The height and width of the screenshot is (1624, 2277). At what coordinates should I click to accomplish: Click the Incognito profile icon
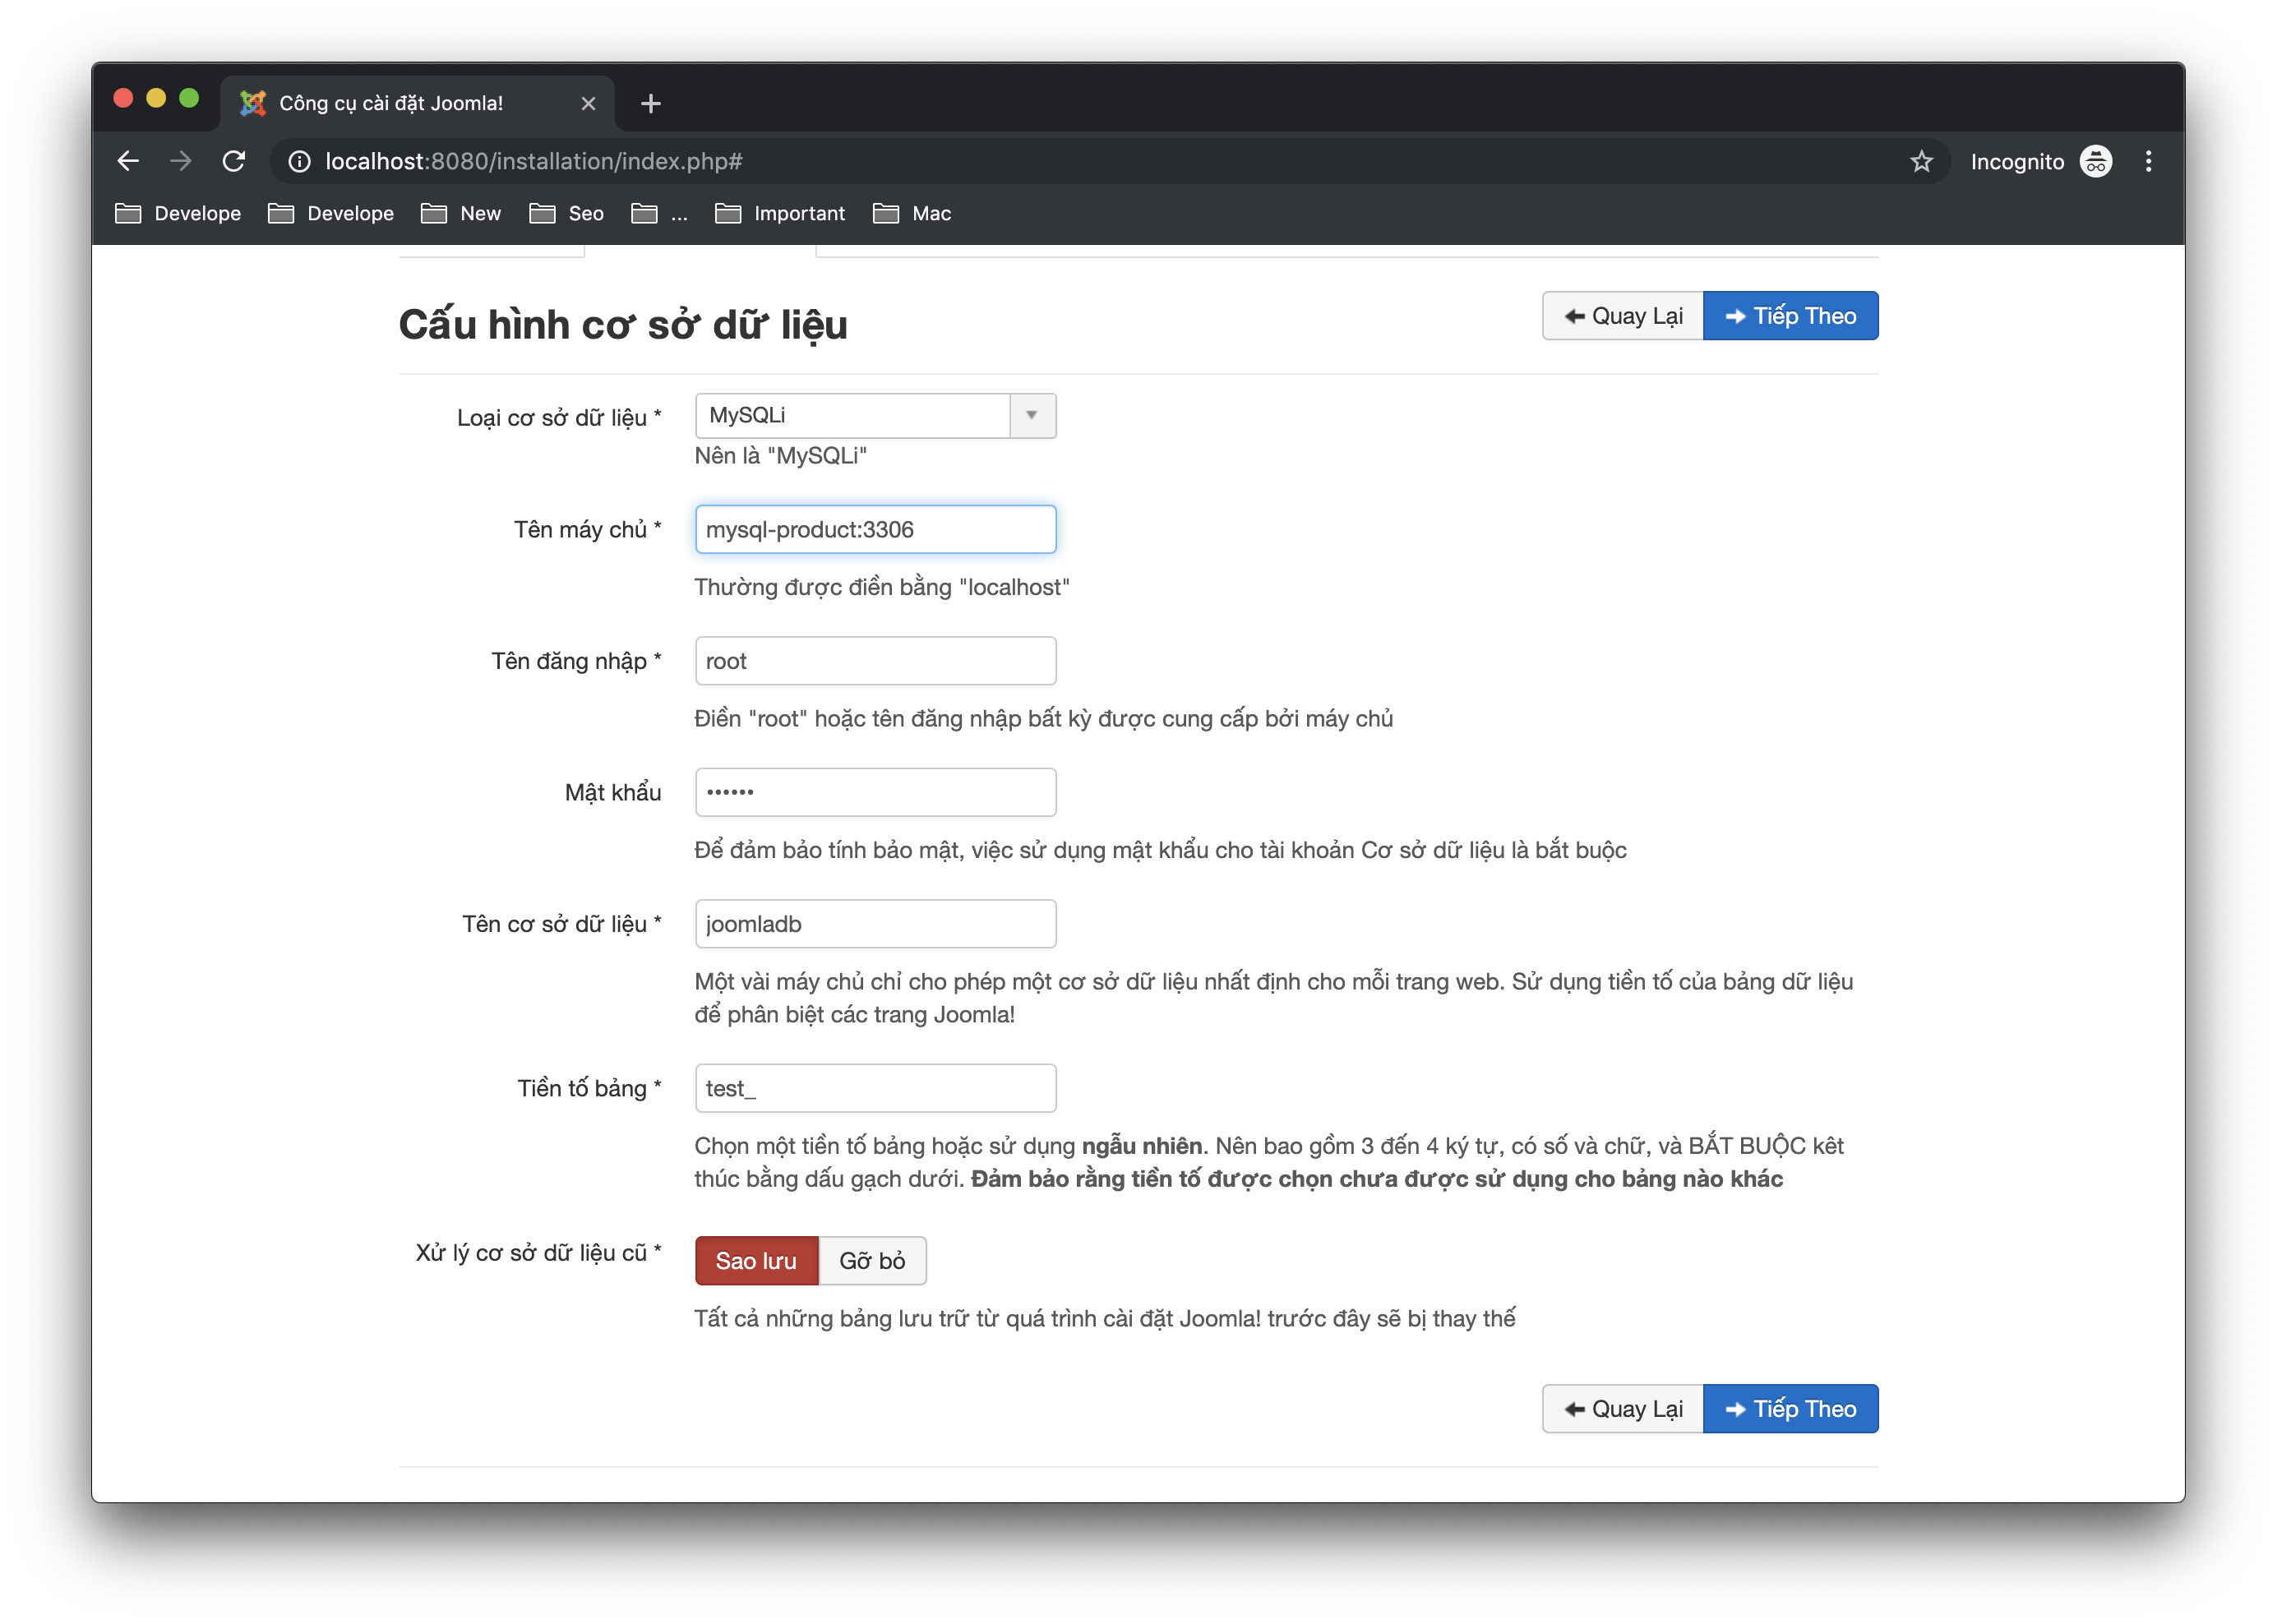point(2095,161)
